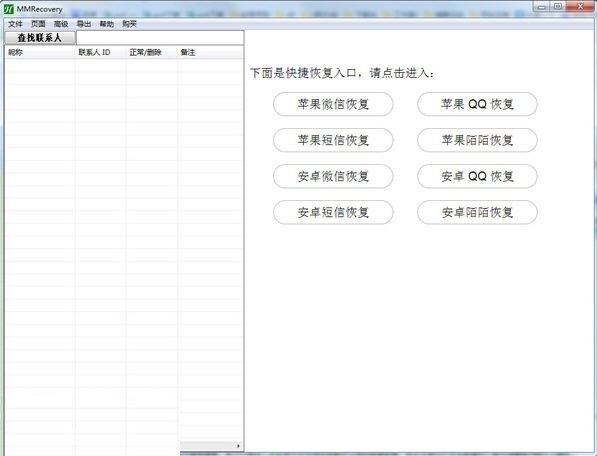Minimize the MMRecovery window
Image resolution: width=597 pixels, height=456 pixels.
tap(541, 6)
